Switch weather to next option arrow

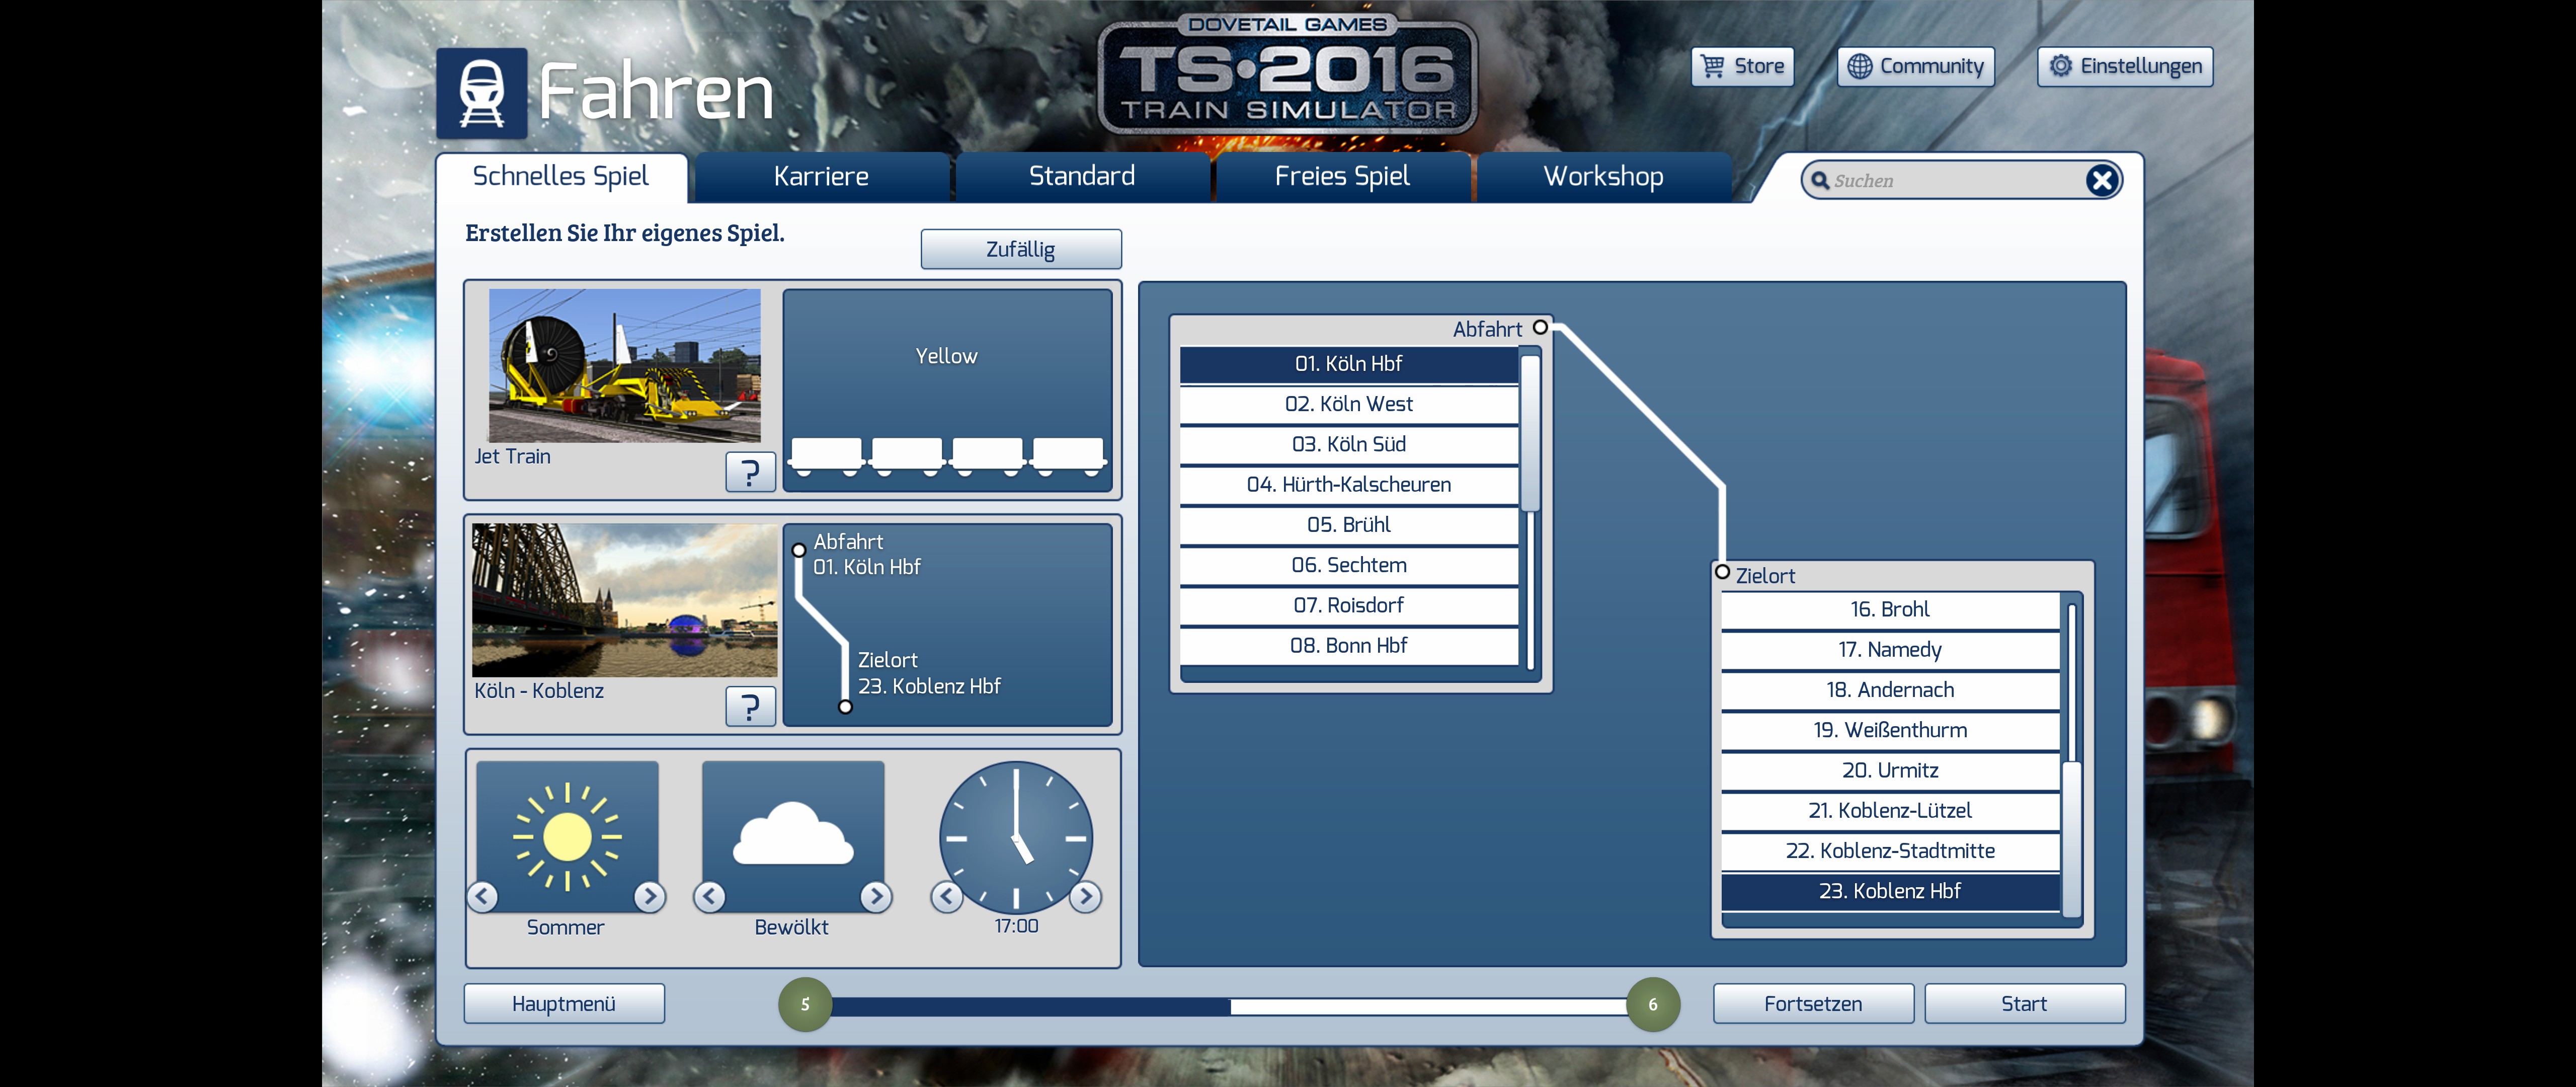pyautogui.click(x=876, y=896)
